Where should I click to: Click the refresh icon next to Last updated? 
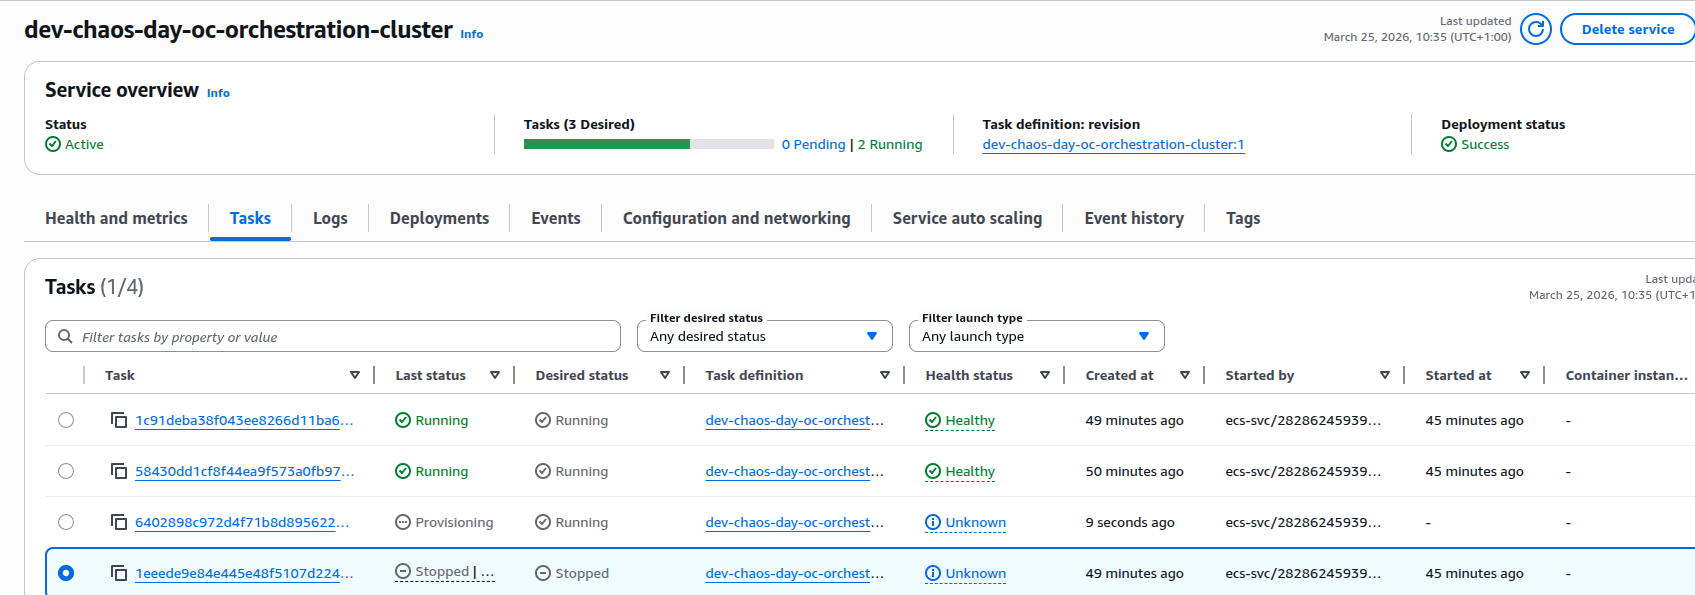click(x=1535, y=29)
